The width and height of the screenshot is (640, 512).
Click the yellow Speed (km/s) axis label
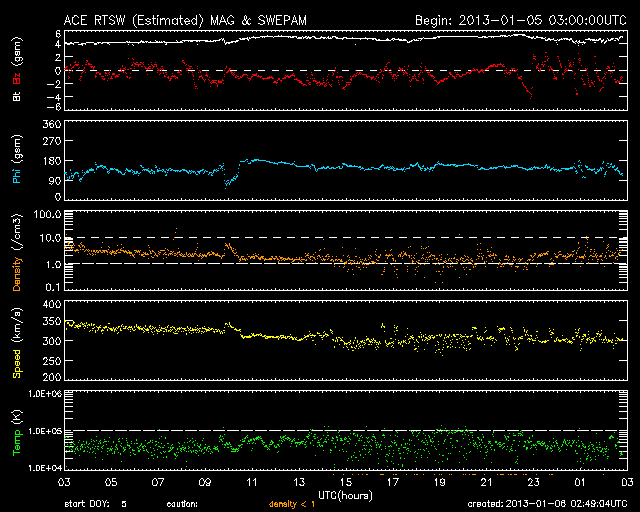coord(16,342)
